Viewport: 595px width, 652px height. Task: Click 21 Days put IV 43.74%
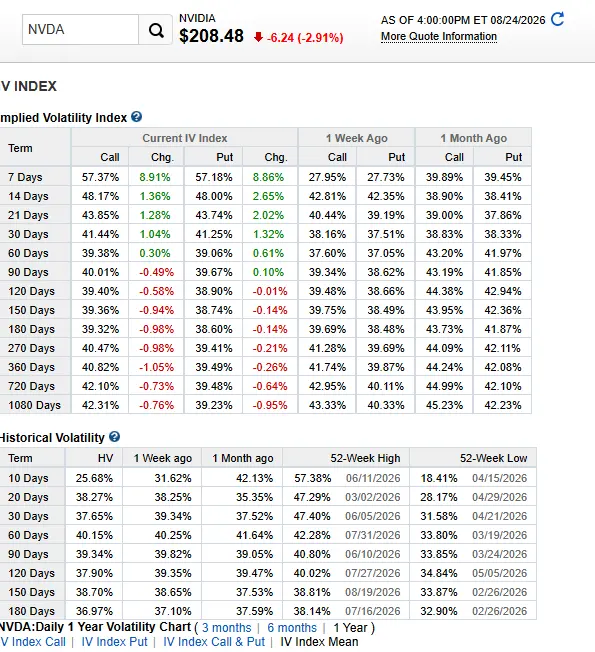coord(214,215)
